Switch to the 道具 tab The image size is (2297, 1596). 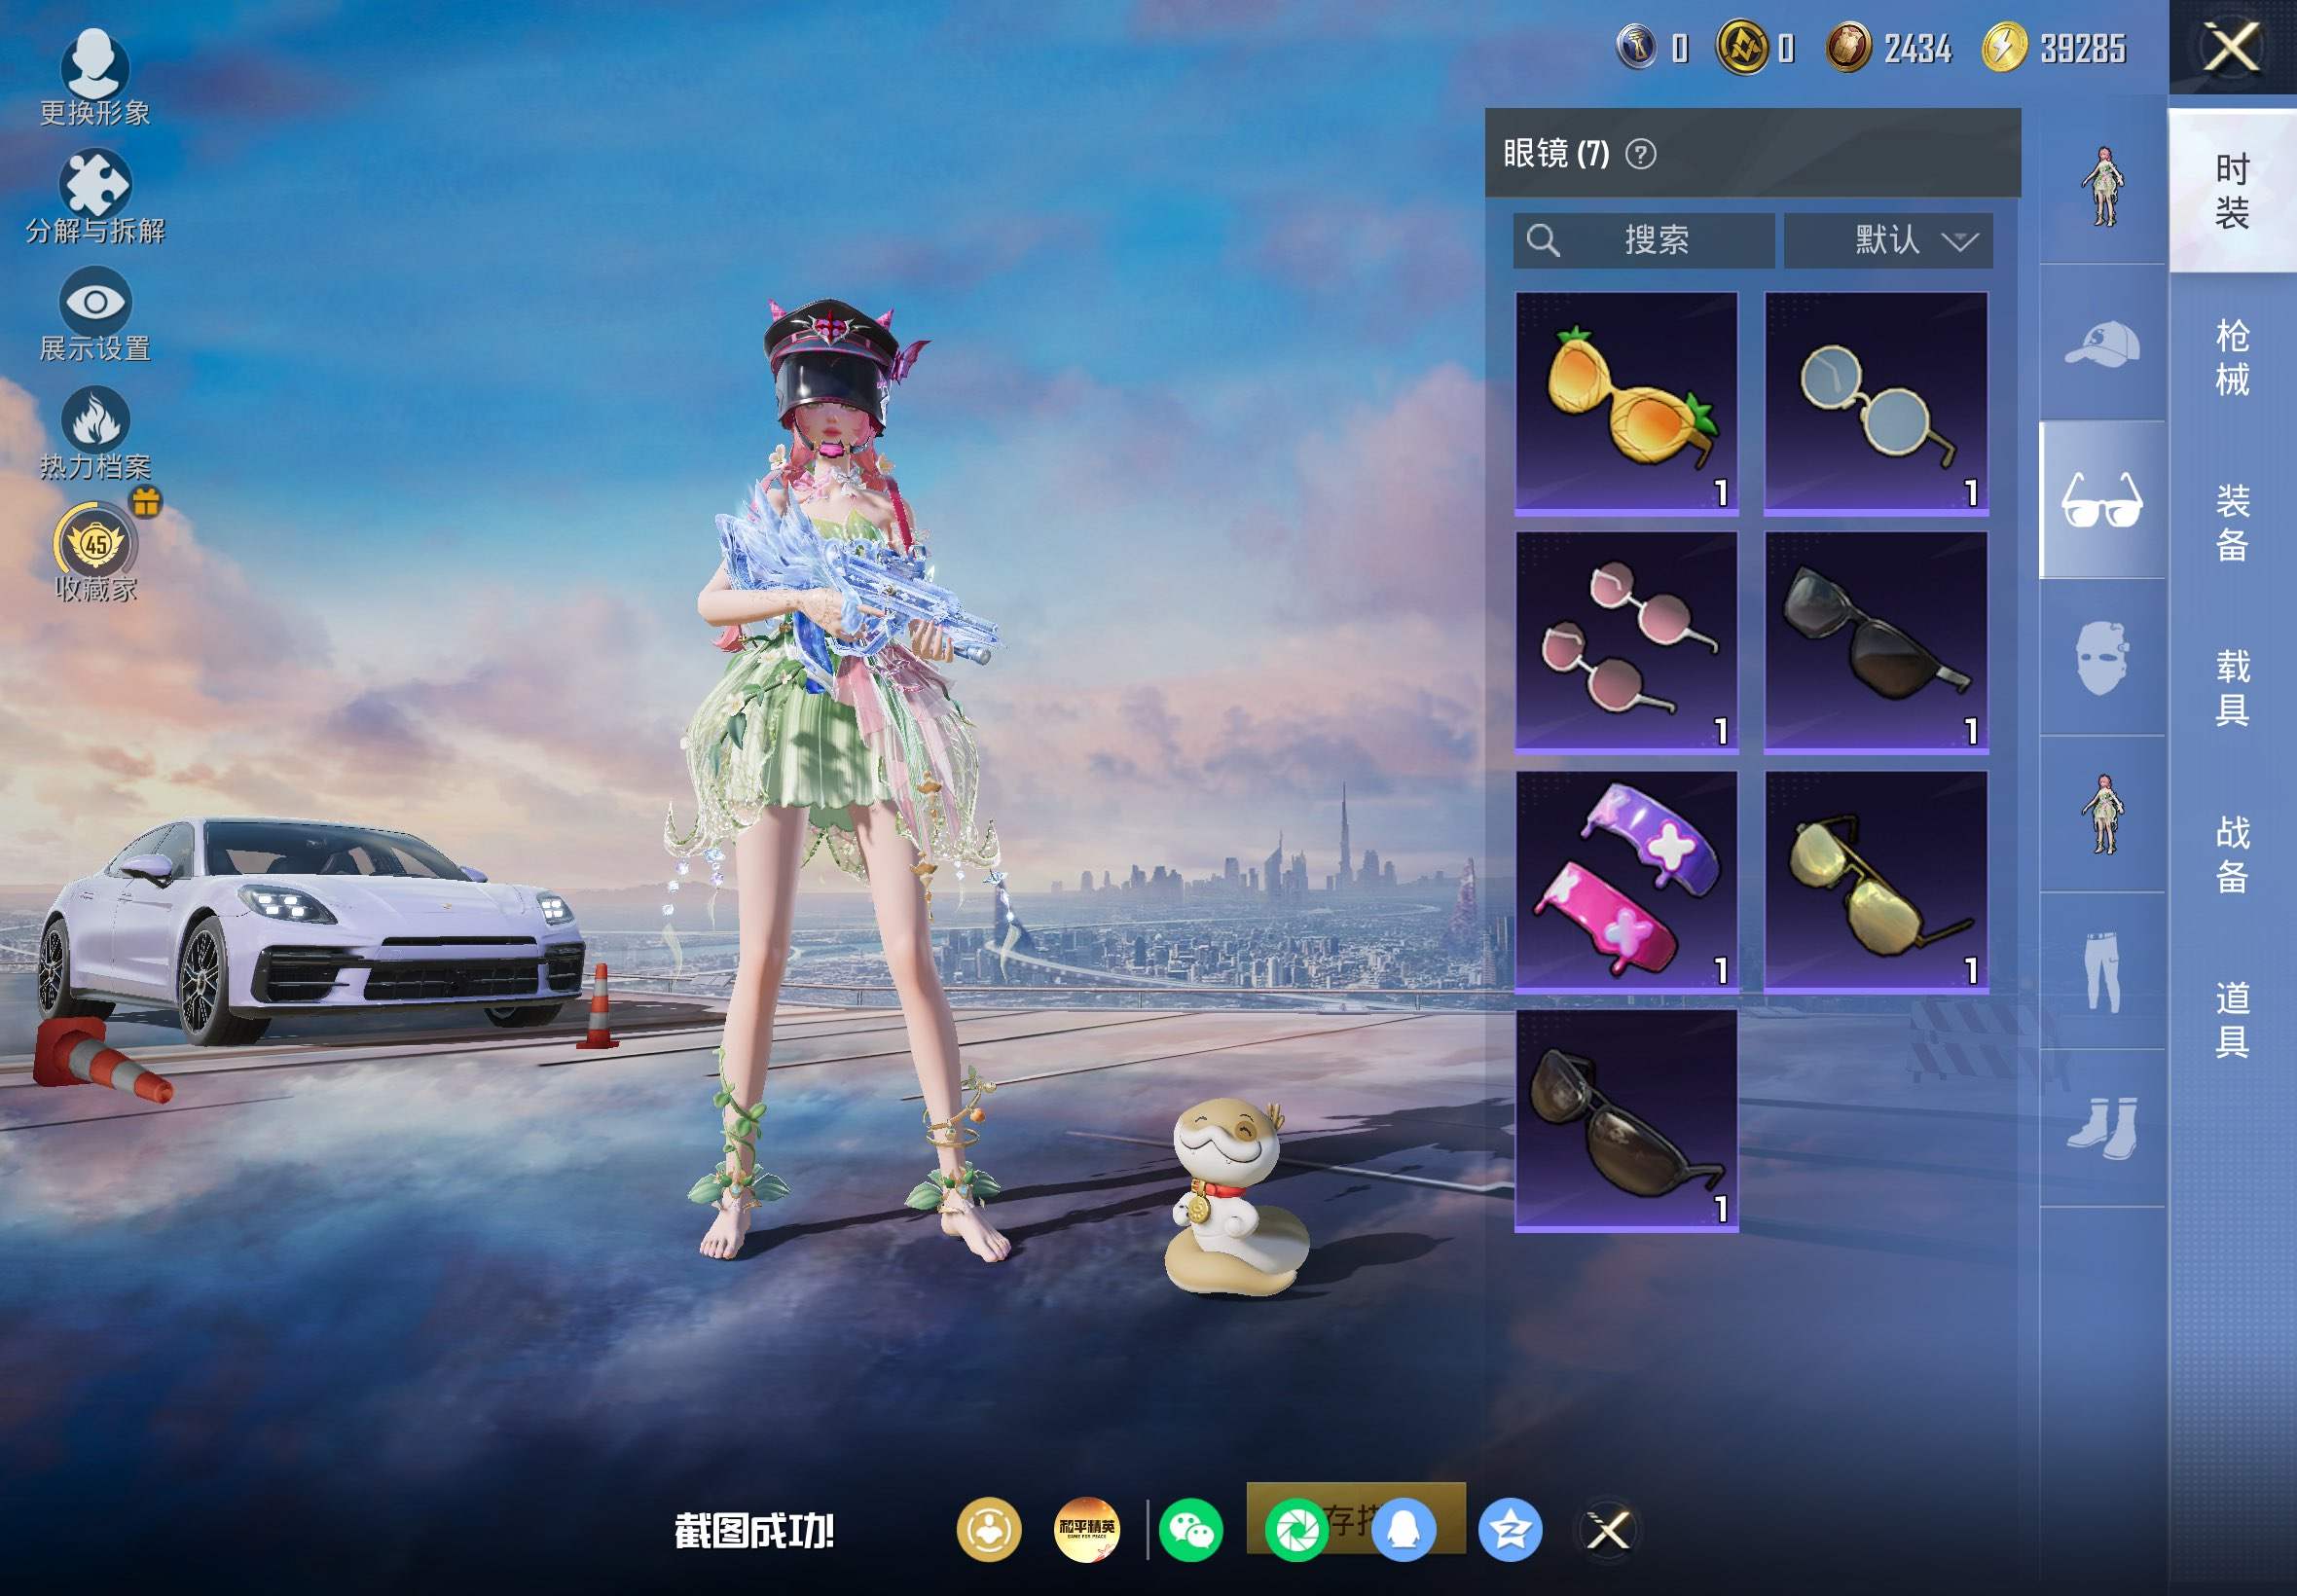click(2233, 1020)
